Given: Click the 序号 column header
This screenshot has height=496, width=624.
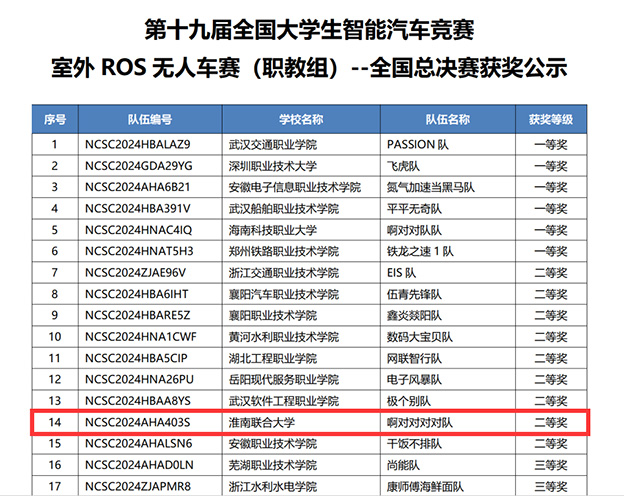Looking at the screenshot, I should click(54, 120).
